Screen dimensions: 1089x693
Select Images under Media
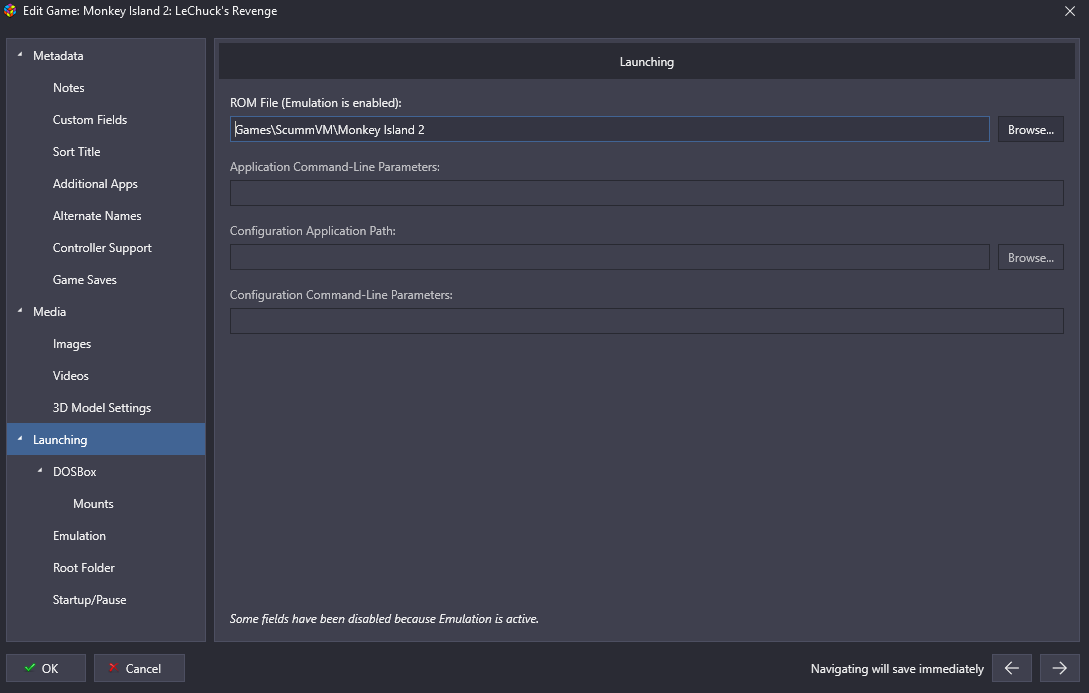click(72, 344)
